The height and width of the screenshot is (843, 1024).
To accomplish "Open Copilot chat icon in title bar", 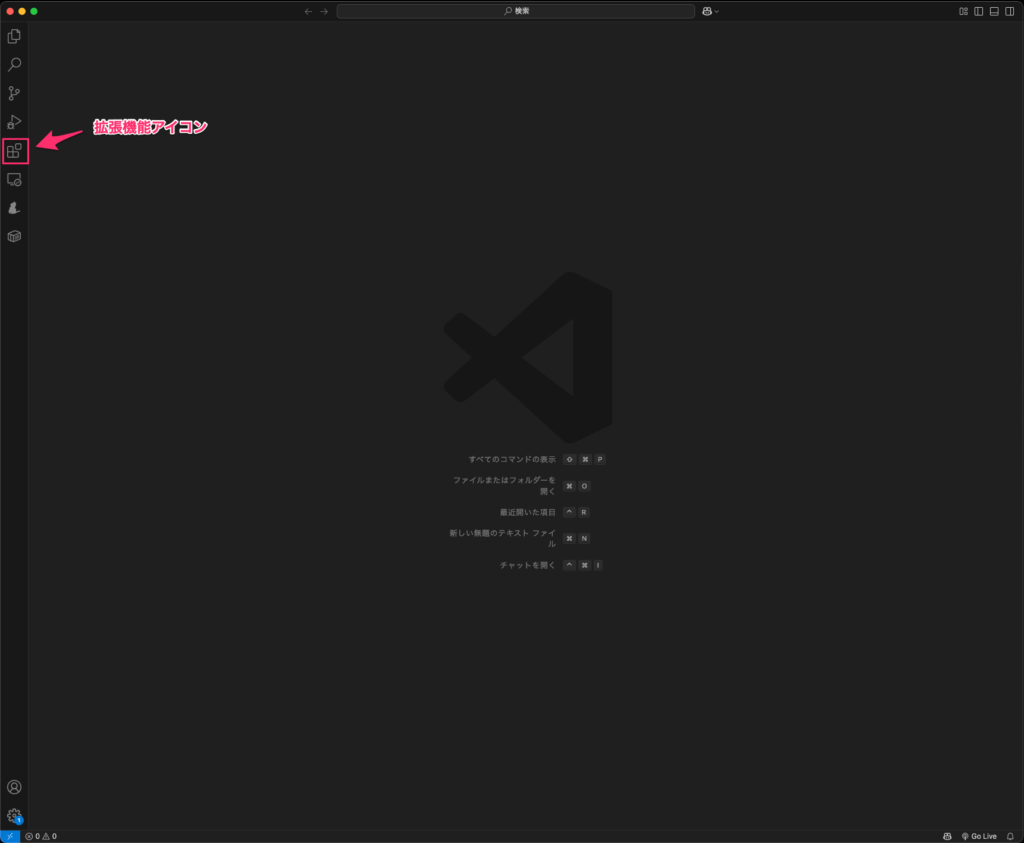I will 707,11.
